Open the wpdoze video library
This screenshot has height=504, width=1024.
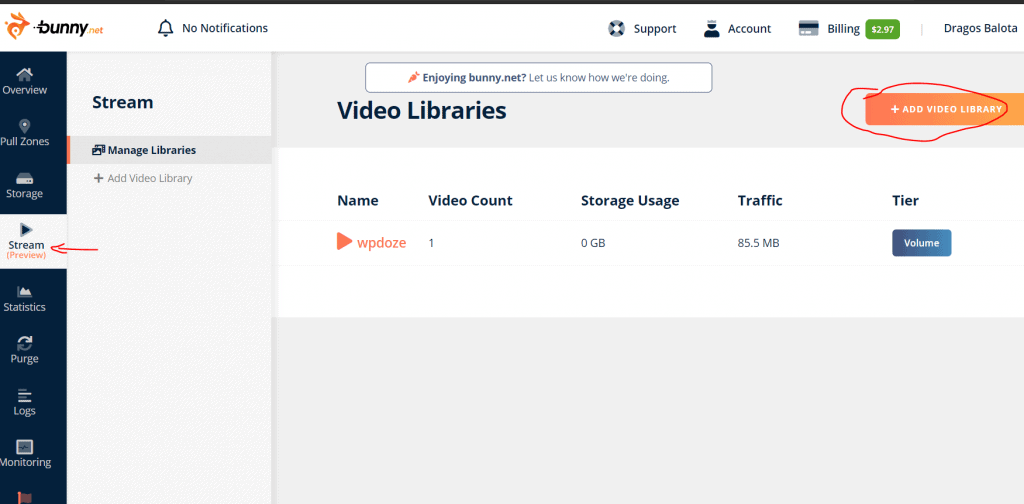click(x=380, y=242)
